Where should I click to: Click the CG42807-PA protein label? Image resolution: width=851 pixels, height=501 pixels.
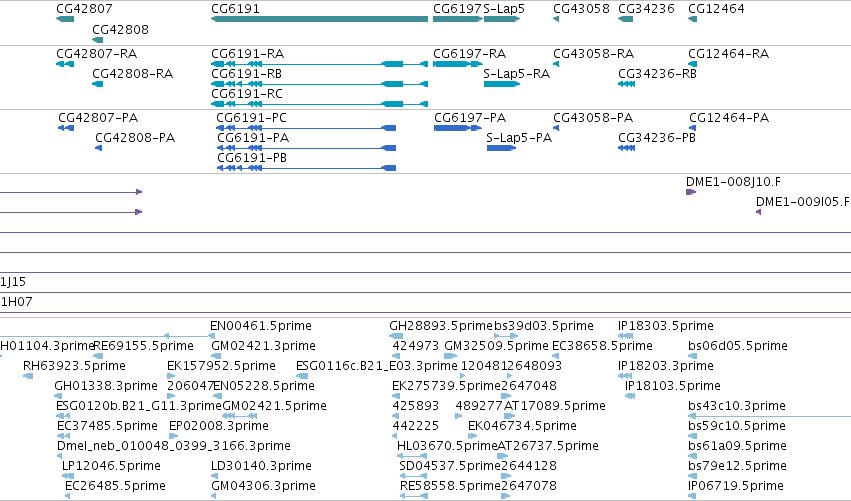[98, 118]
